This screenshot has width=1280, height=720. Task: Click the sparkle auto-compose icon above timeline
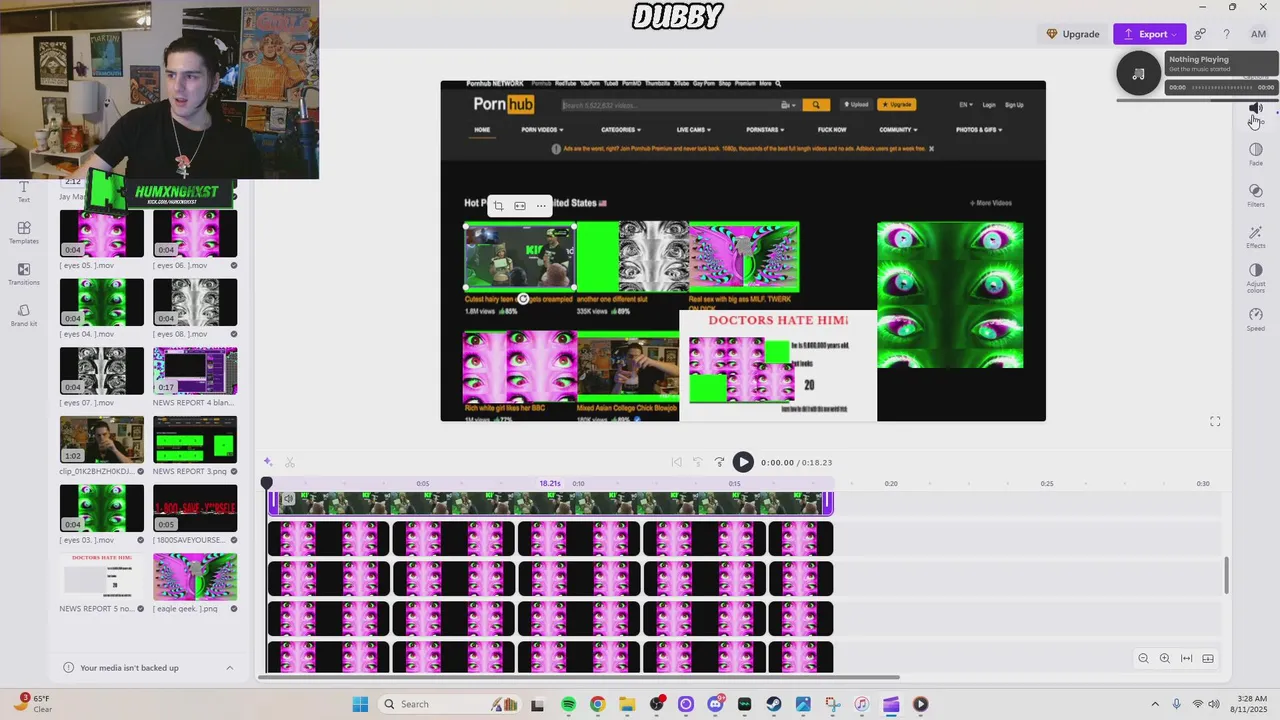[268, 462]
